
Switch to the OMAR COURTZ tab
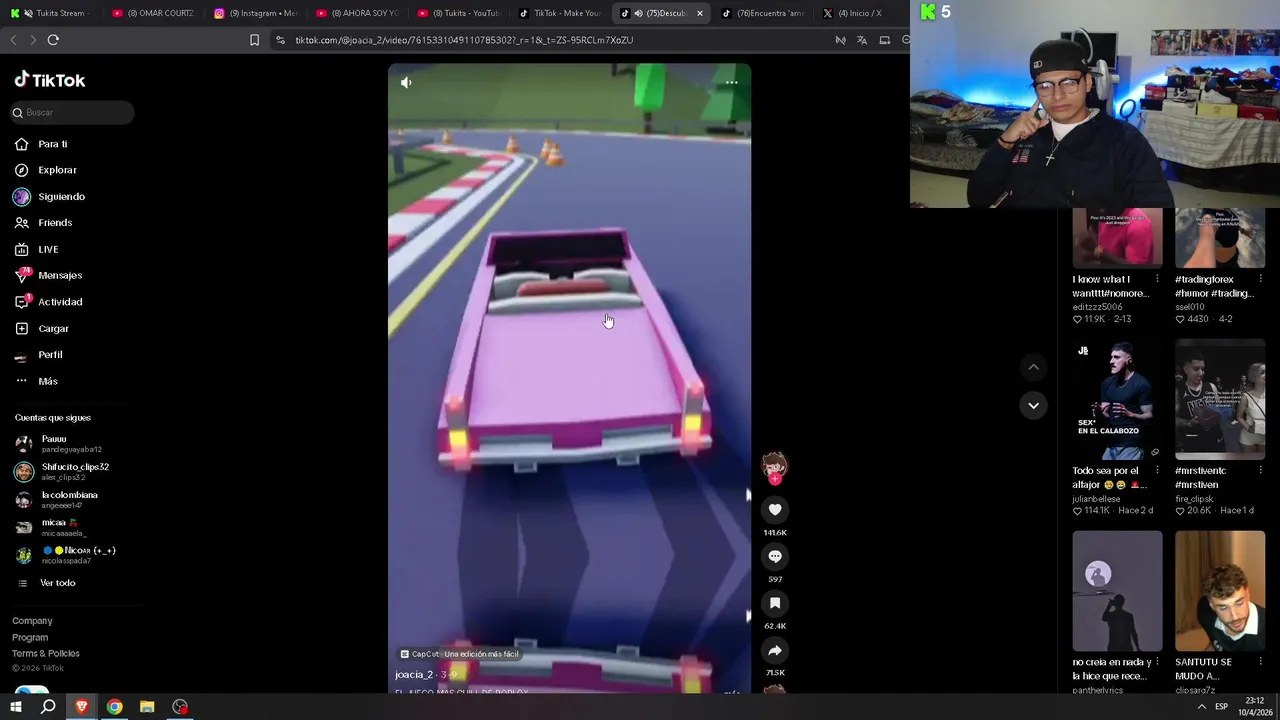(152, 13)
